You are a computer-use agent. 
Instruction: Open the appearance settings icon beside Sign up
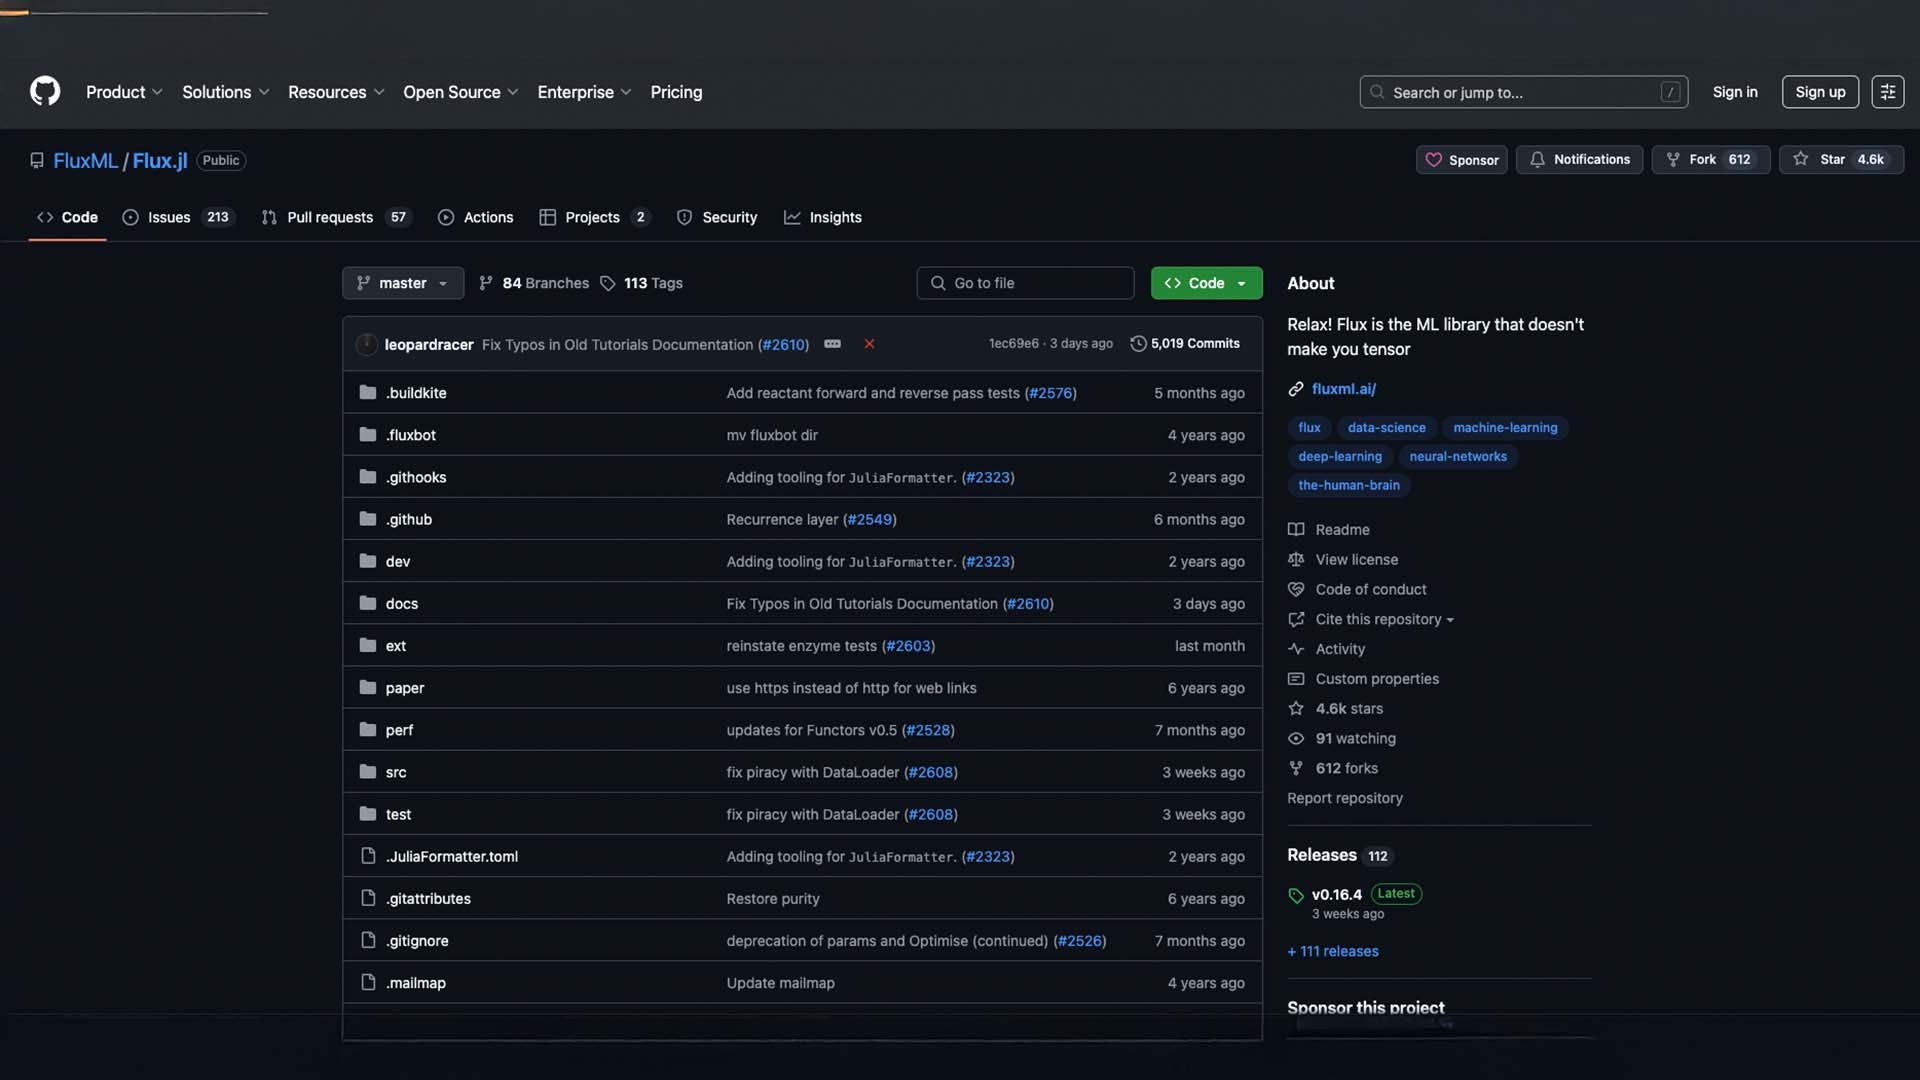(1887, 92)
